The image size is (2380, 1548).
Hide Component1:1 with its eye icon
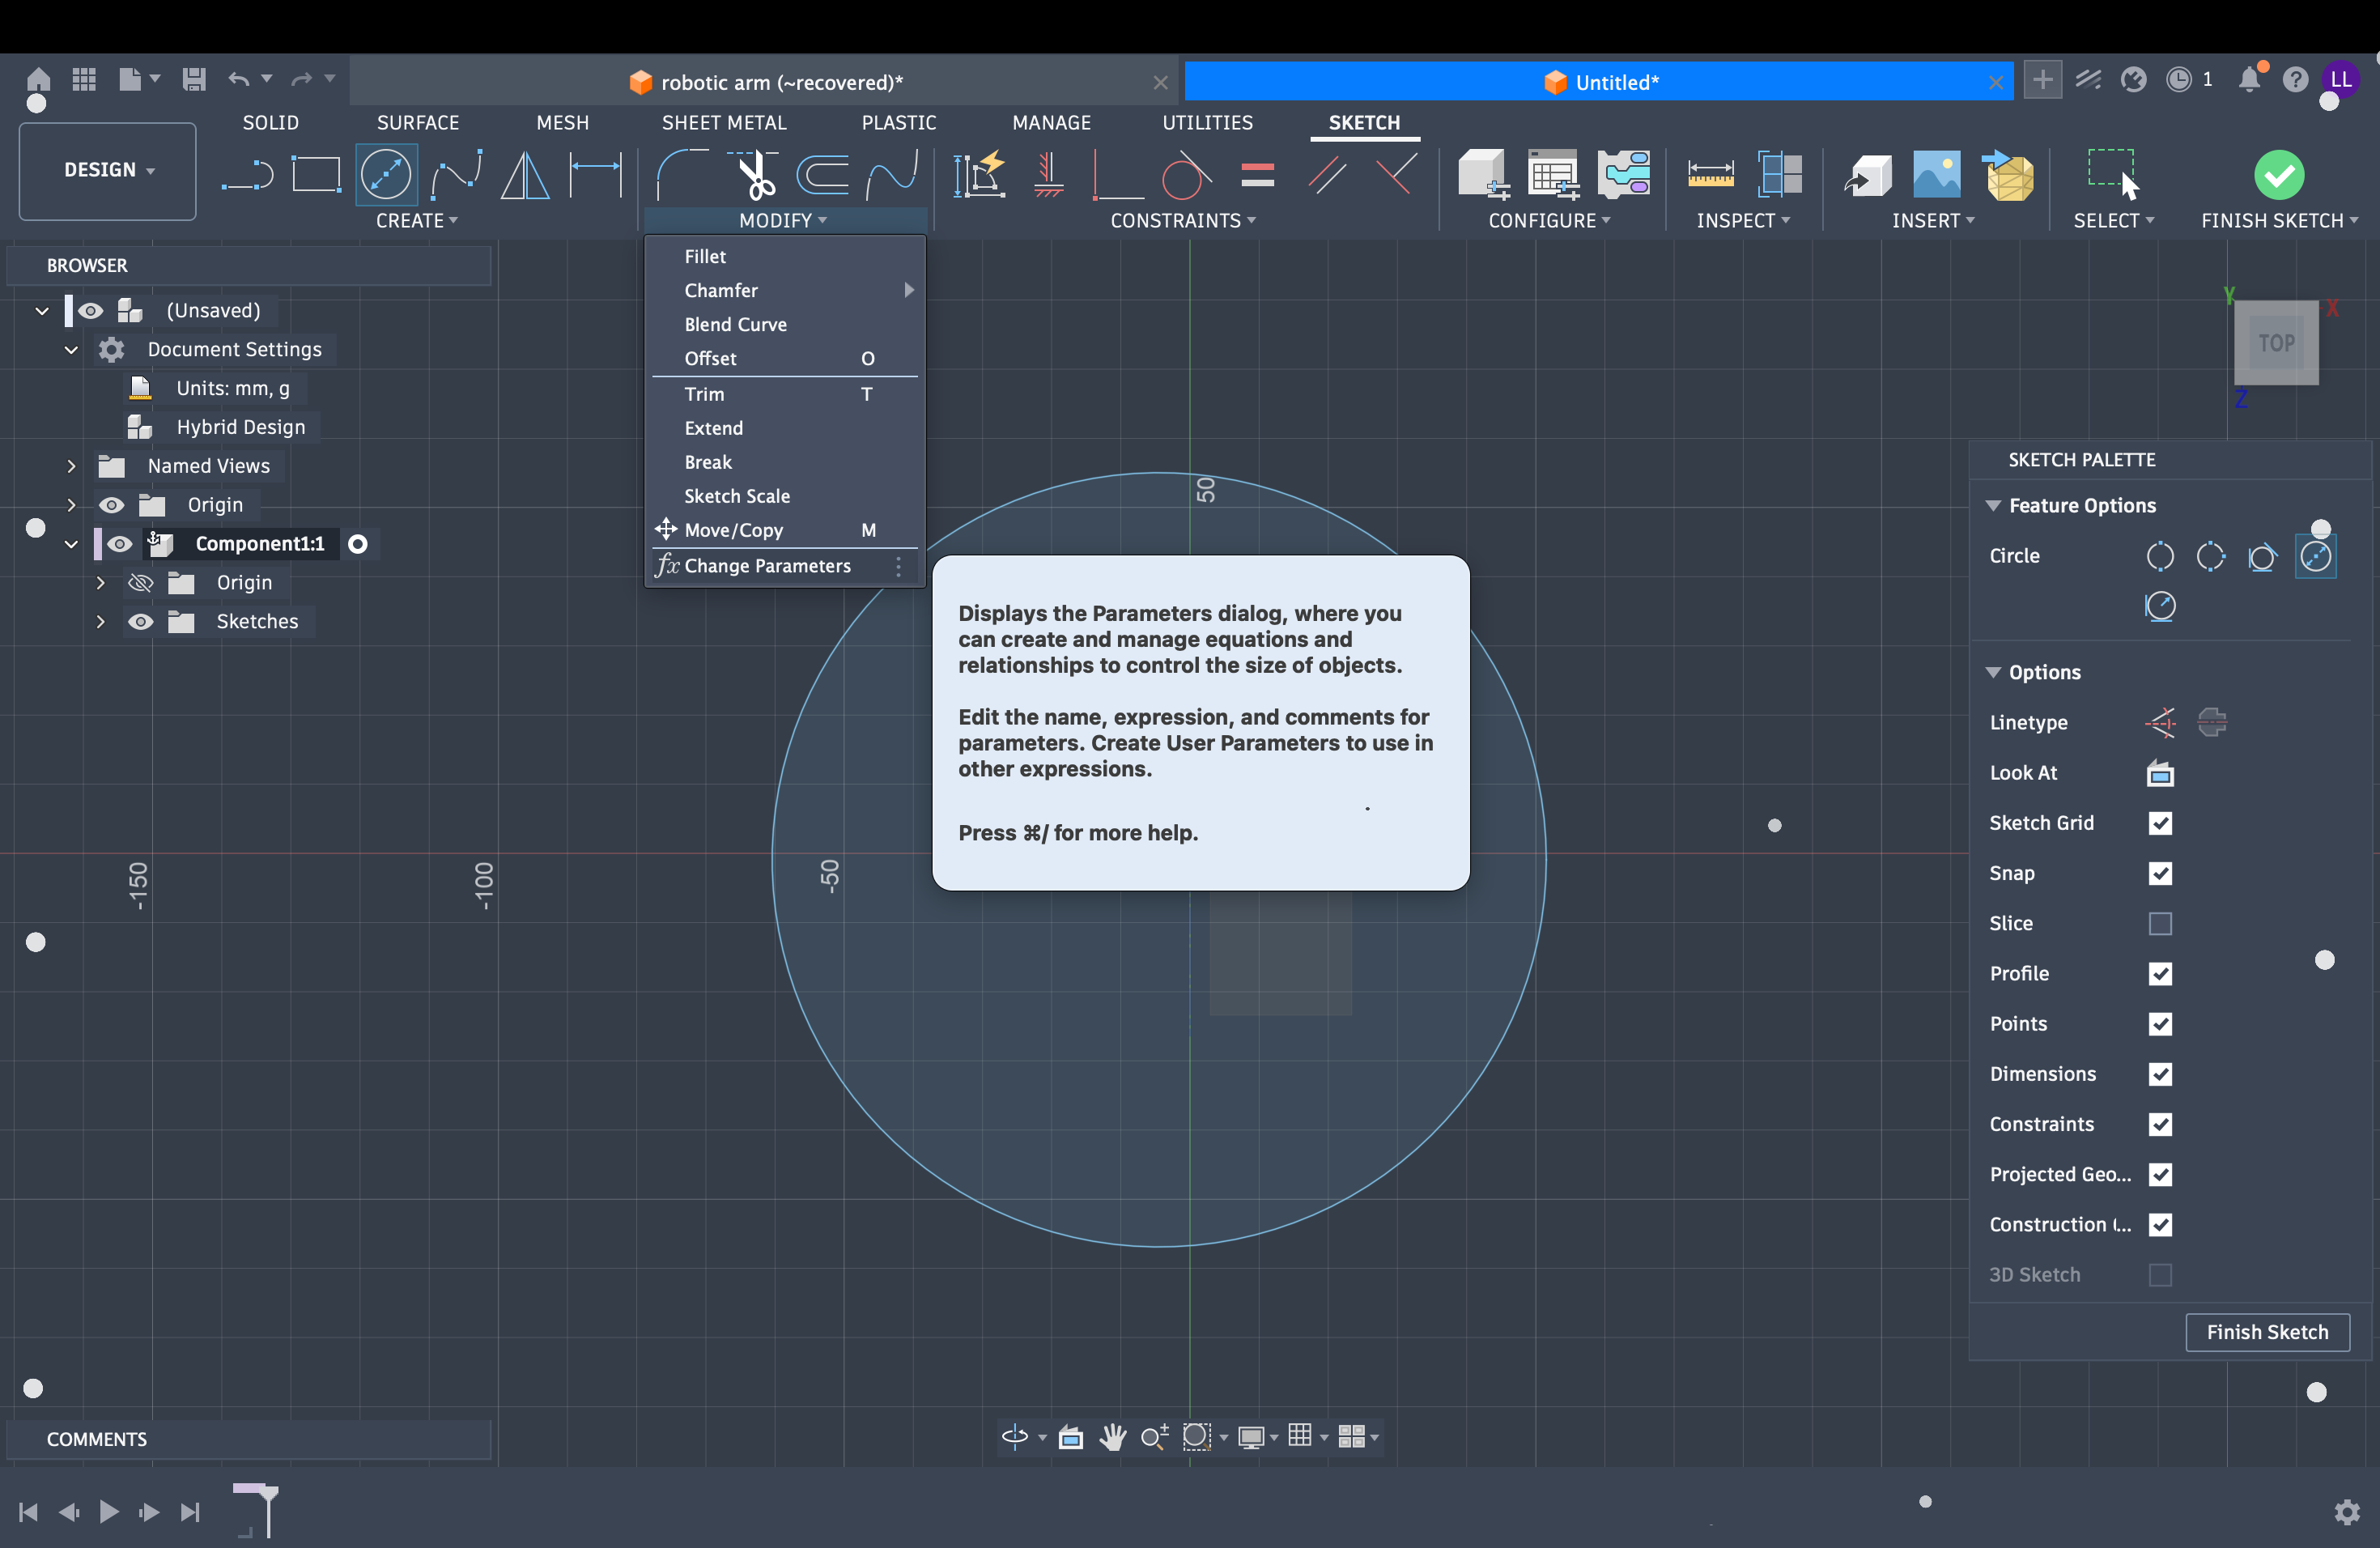(119, 544)
